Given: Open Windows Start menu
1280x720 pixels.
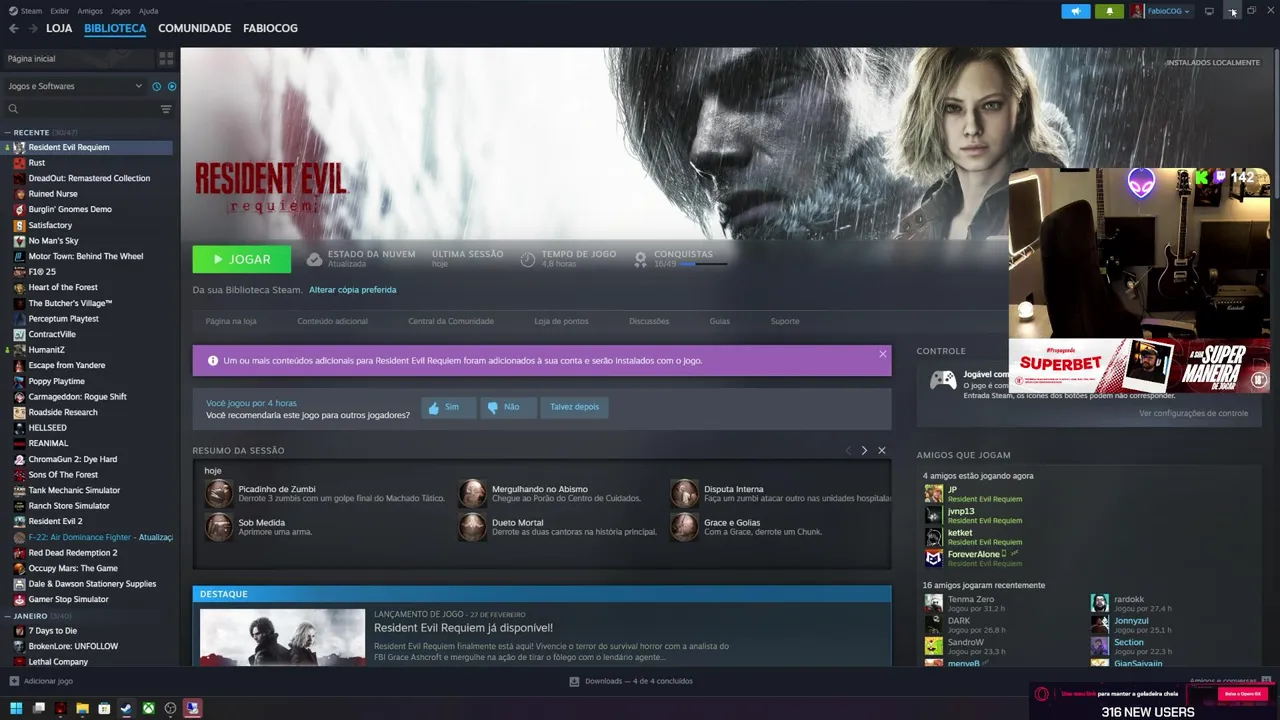Looking at the screenshot, I should tap(16, 709).
